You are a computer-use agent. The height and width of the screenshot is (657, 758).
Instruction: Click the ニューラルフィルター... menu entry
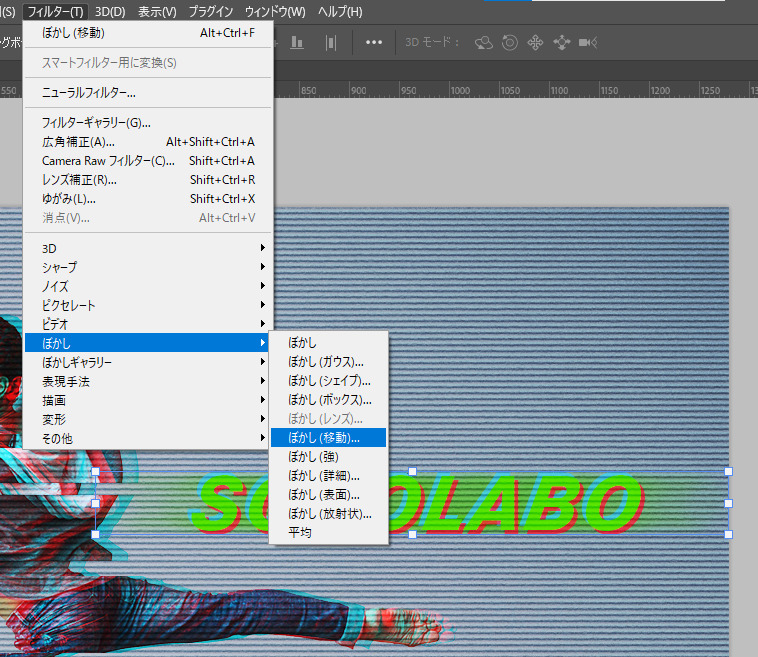[x=89, y=93]
